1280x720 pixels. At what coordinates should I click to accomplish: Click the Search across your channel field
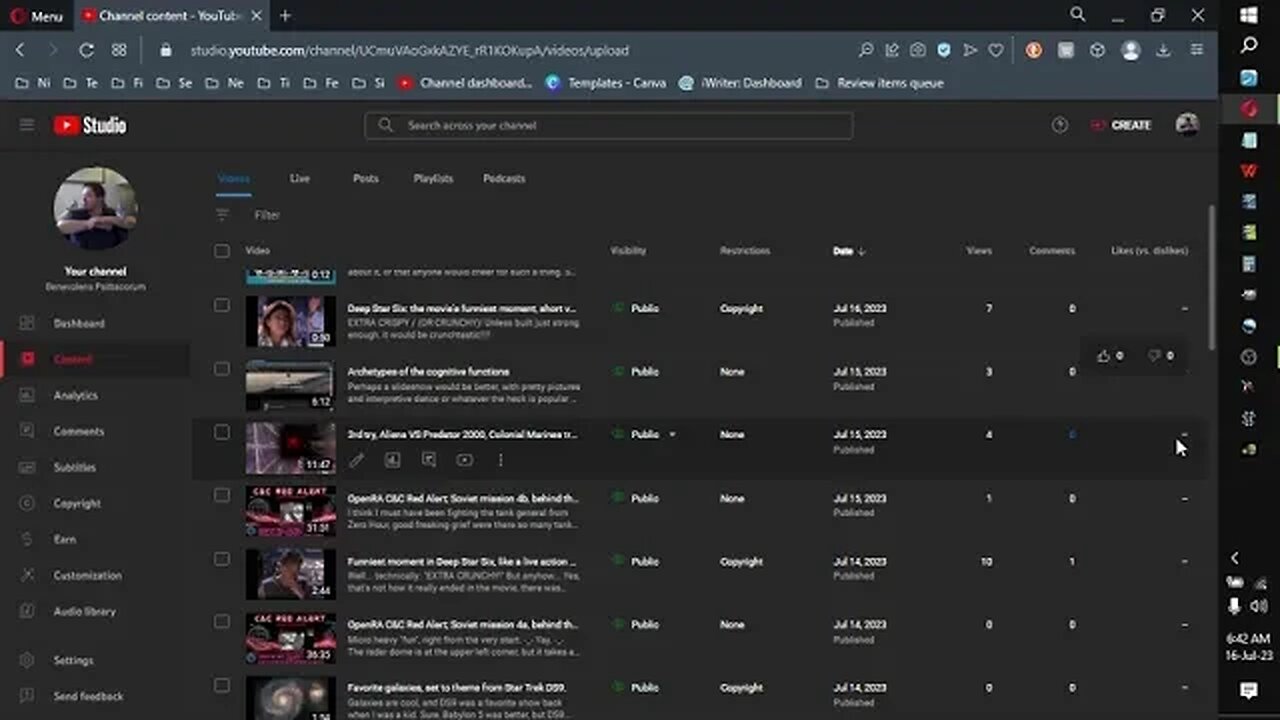(x=608, y=125)
